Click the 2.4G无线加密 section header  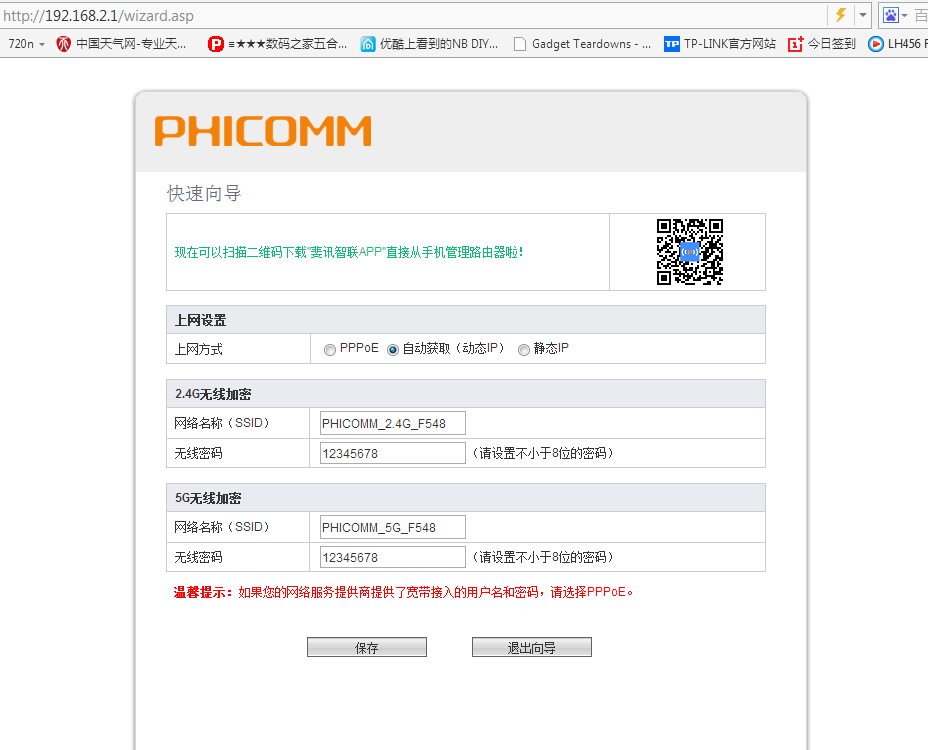pyautogui.click(x=466, y=394)
